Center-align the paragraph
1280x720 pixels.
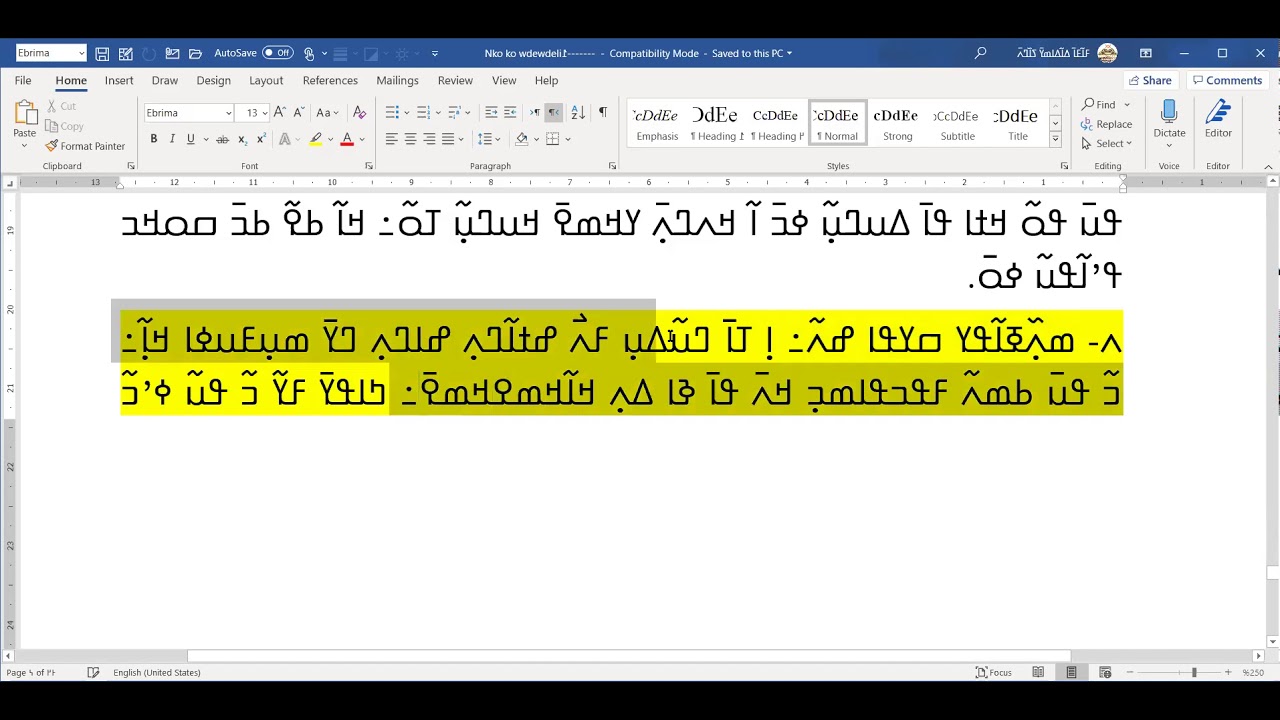point(410,139)
